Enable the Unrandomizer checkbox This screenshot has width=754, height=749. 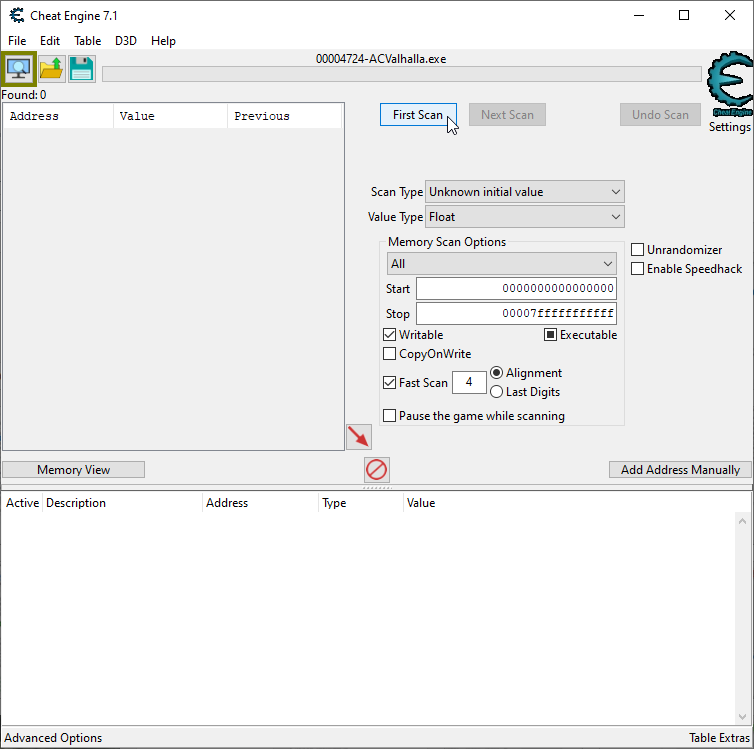pos(638,249)
